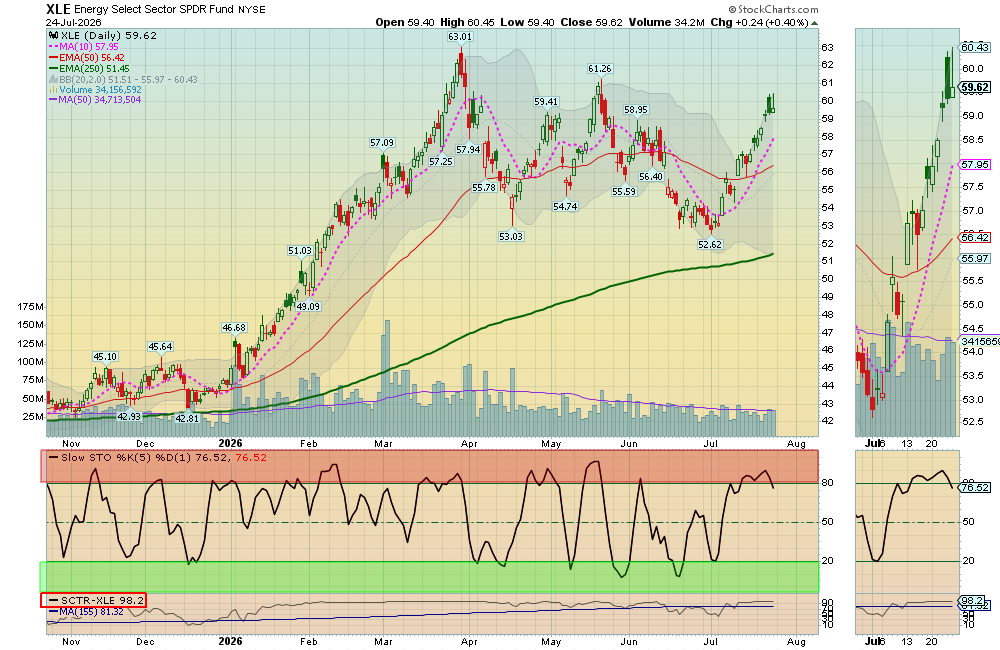Click the 76.52 stochastic tag in zoom panel
Image resolution: width=1000 pixels, height=650 pixels.
[975, 487]
